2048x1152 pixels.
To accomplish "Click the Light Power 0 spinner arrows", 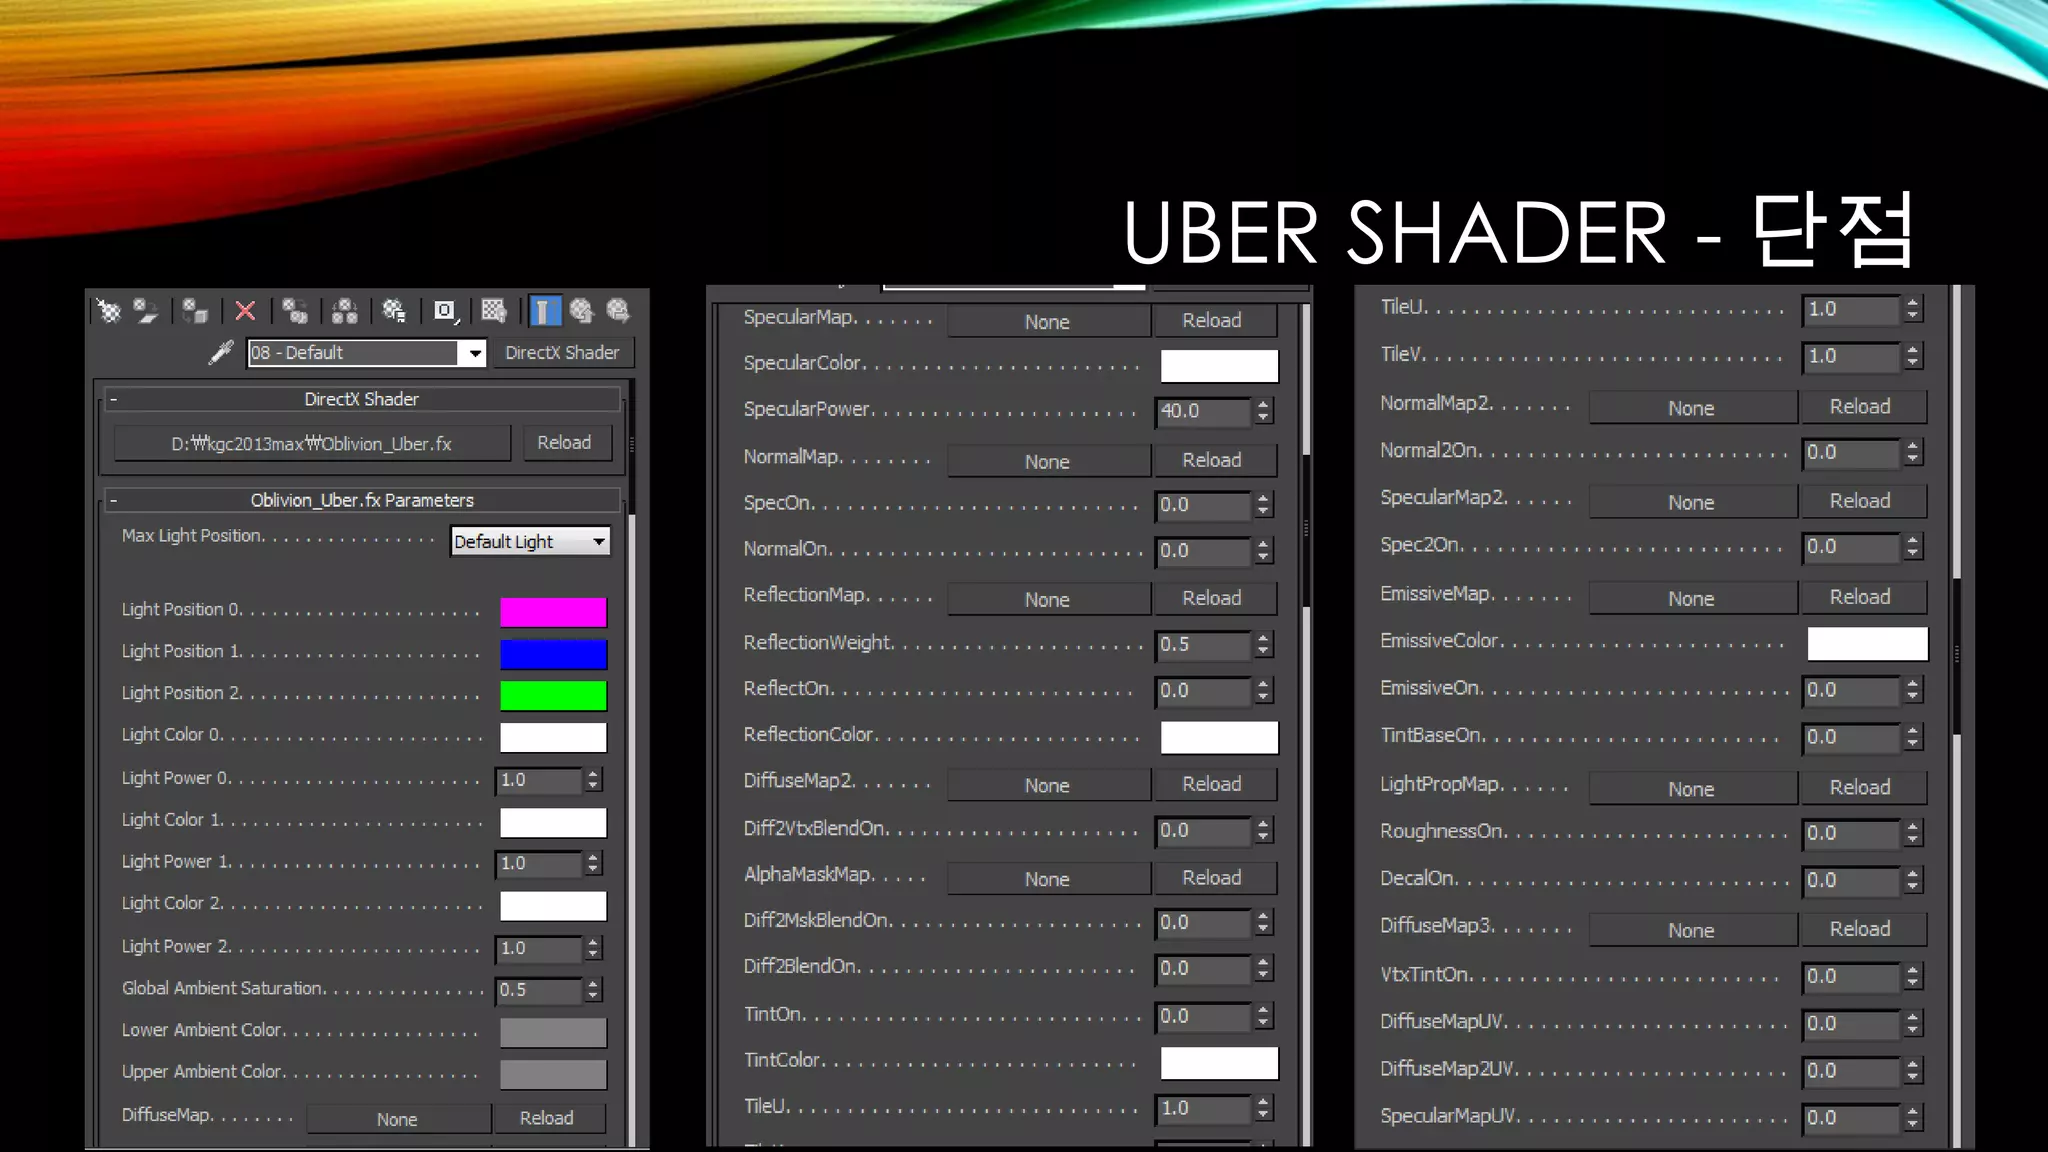I will [x=593, y=780].
